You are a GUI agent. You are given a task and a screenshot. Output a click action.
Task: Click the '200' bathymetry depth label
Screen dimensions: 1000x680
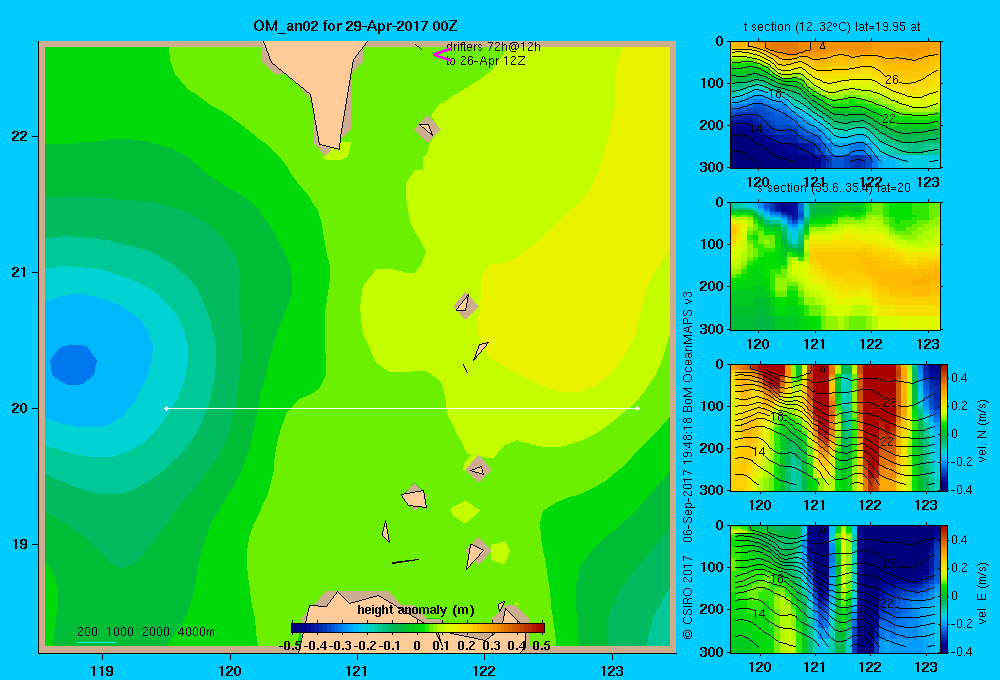pyautogui.click(x=87, y=632)
